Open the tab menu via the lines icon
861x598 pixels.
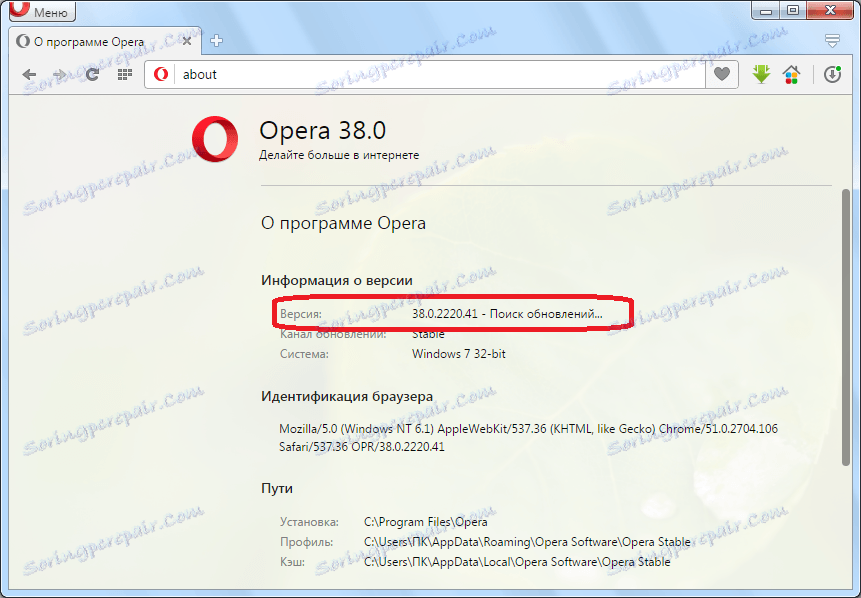[832, 42]
